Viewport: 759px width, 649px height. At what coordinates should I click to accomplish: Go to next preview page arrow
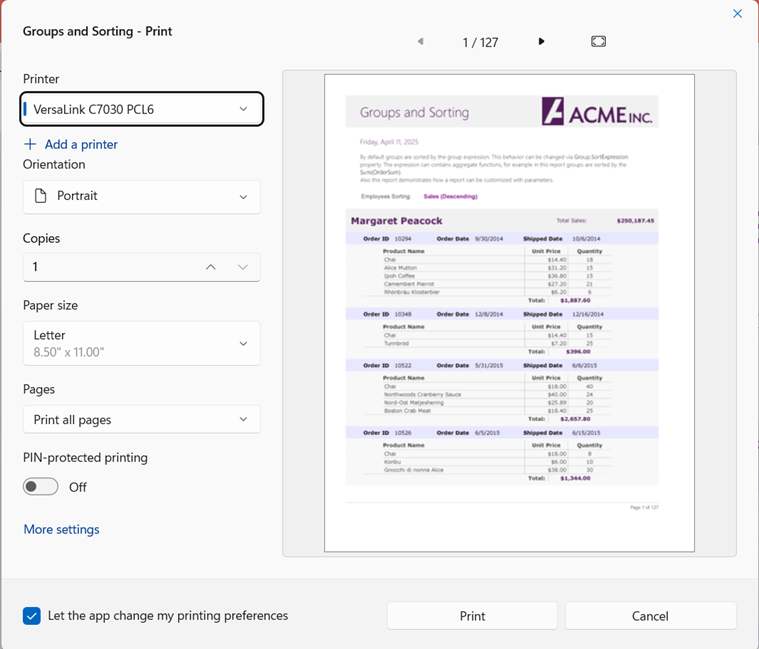(x=541, y=42)
